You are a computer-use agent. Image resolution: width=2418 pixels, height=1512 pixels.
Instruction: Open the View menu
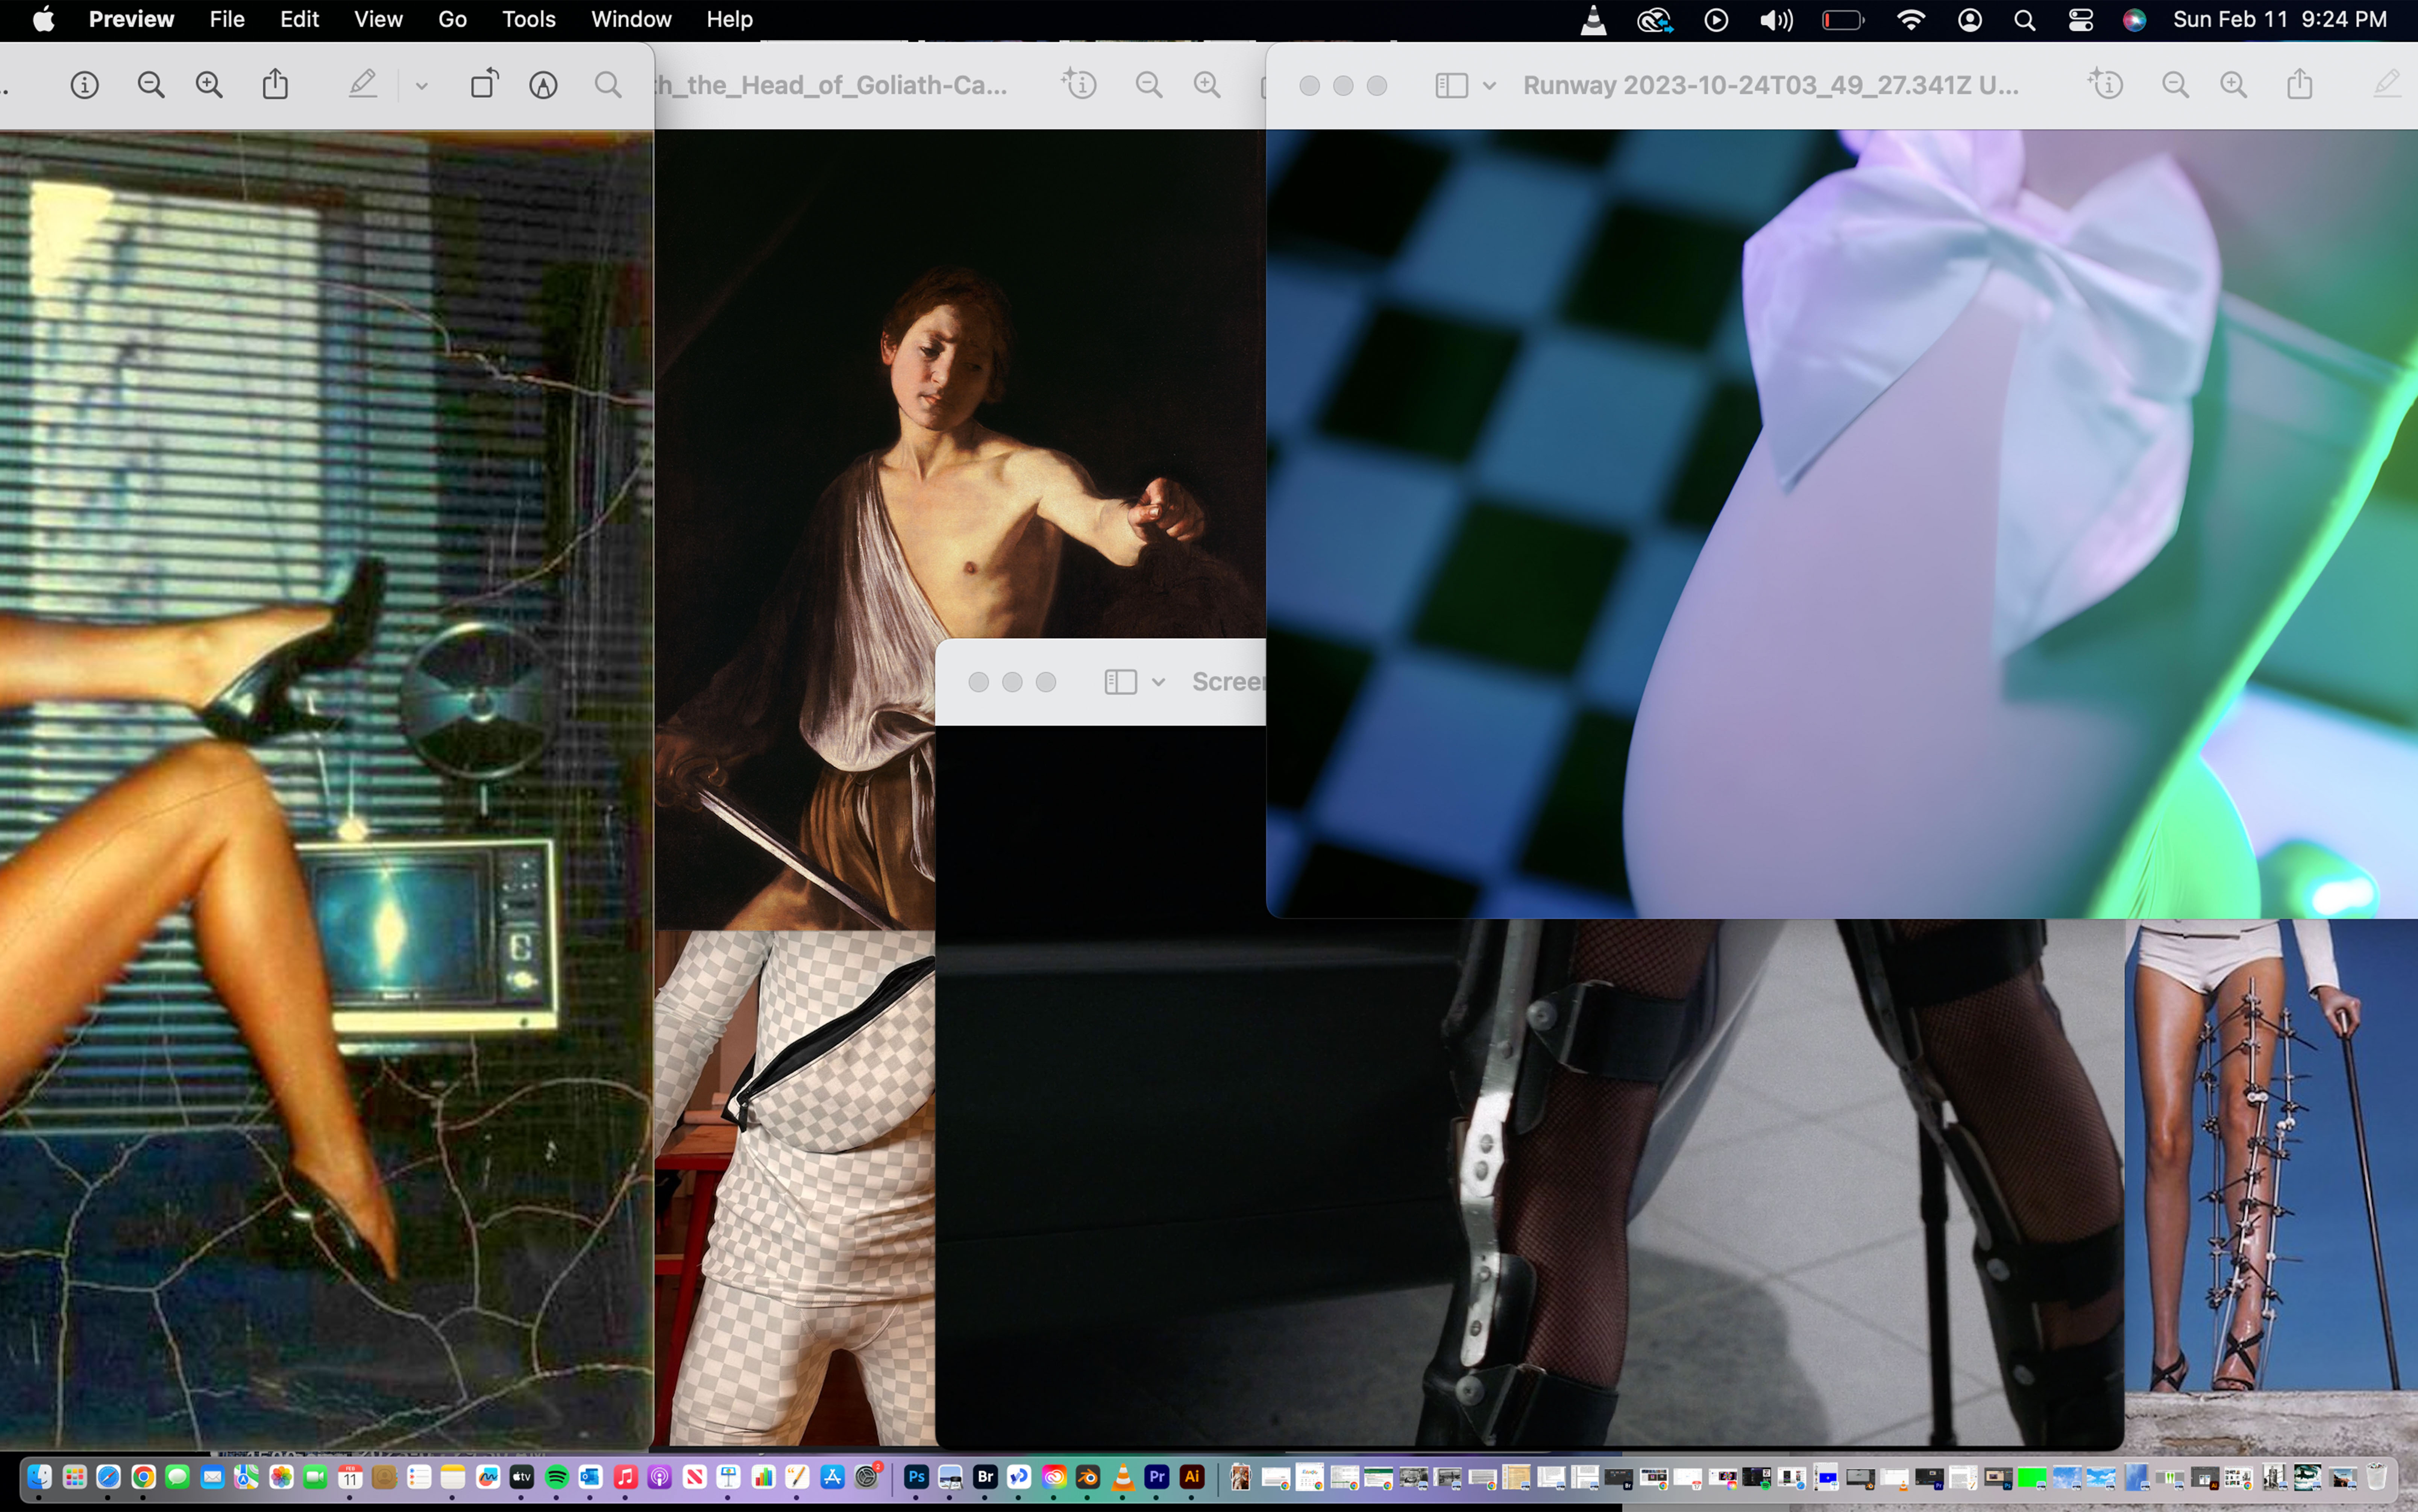click(378, 20)
